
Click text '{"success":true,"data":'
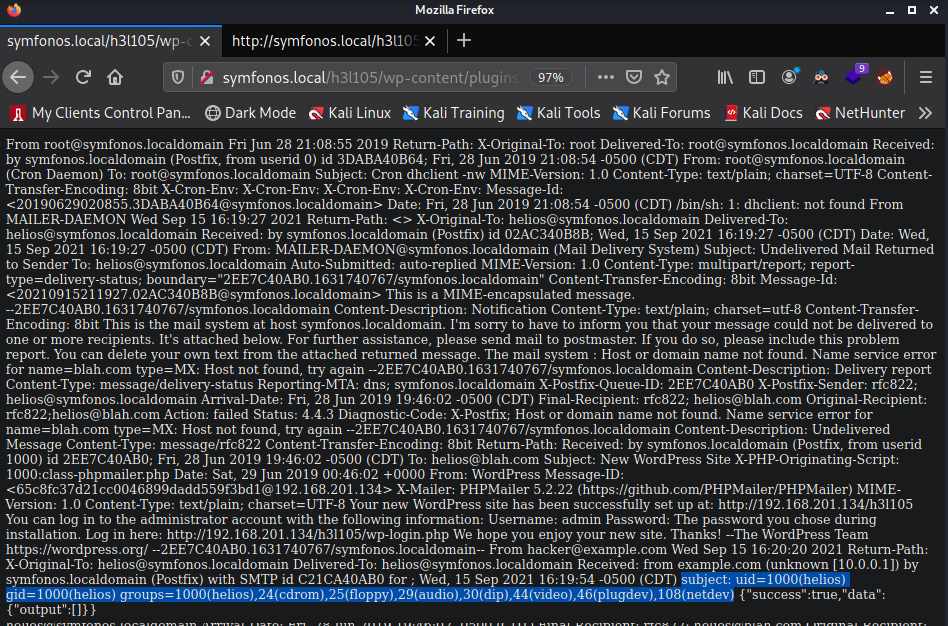click(x=812, y=595)
